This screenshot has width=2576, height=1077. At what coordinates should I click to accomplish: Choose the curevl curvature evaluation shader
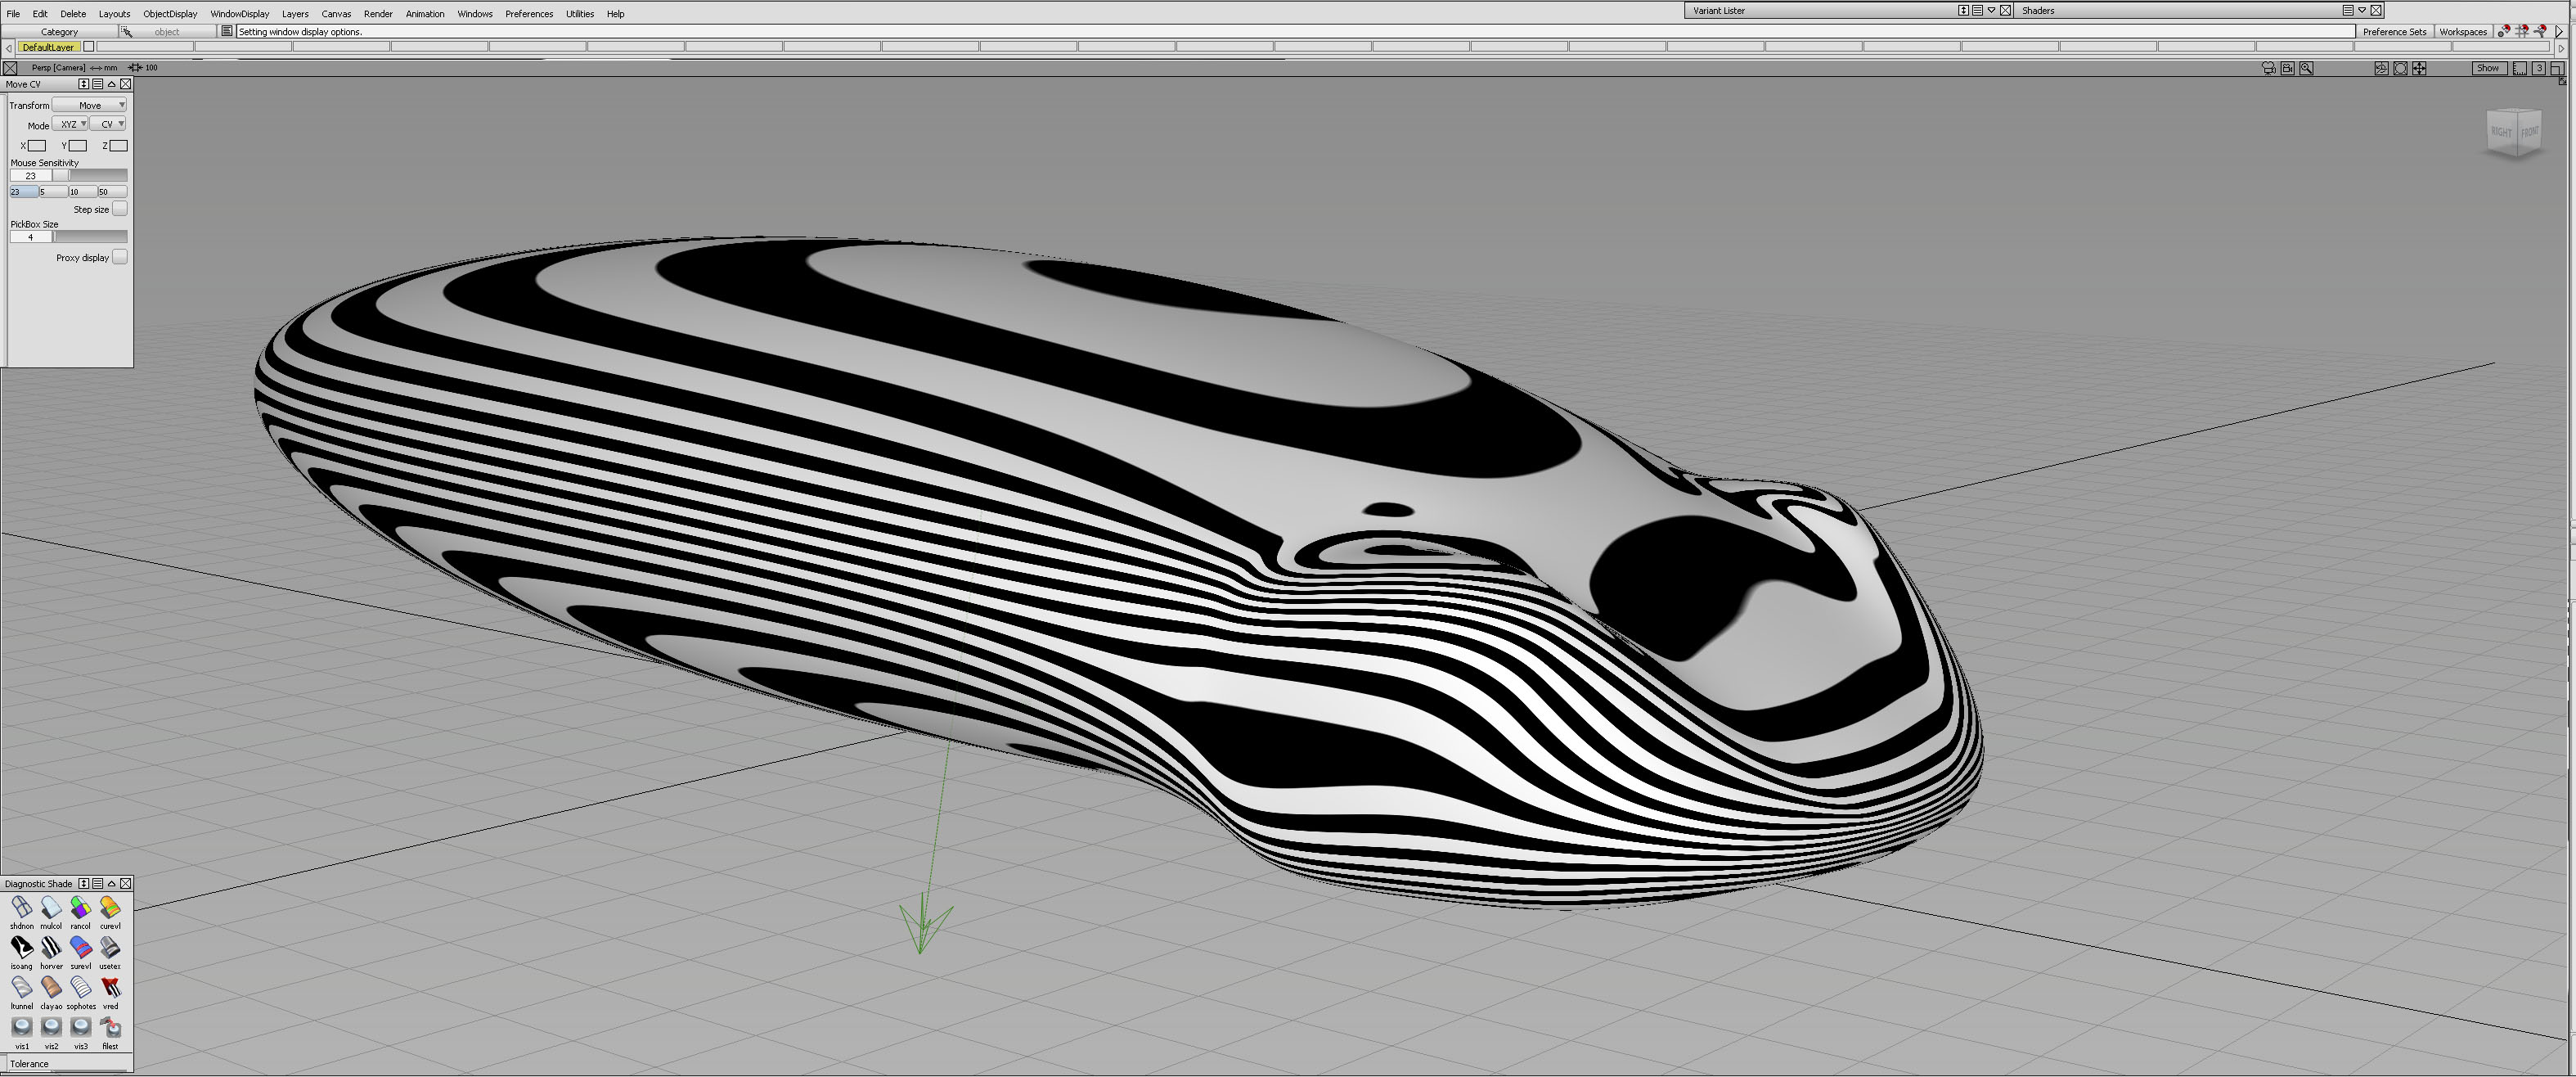[x=110, y=907]
